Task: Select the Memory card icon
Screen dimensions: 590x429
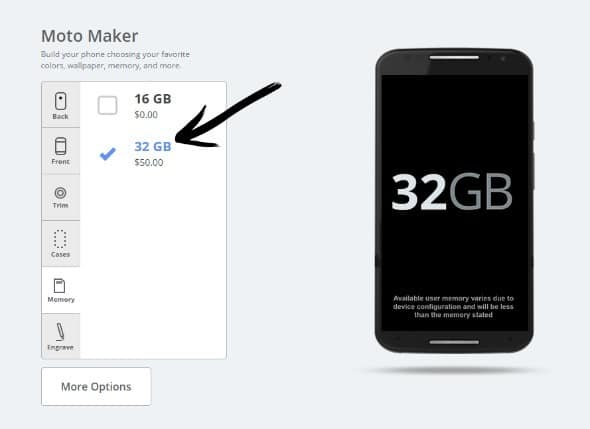Action: (x=59, y=286)
